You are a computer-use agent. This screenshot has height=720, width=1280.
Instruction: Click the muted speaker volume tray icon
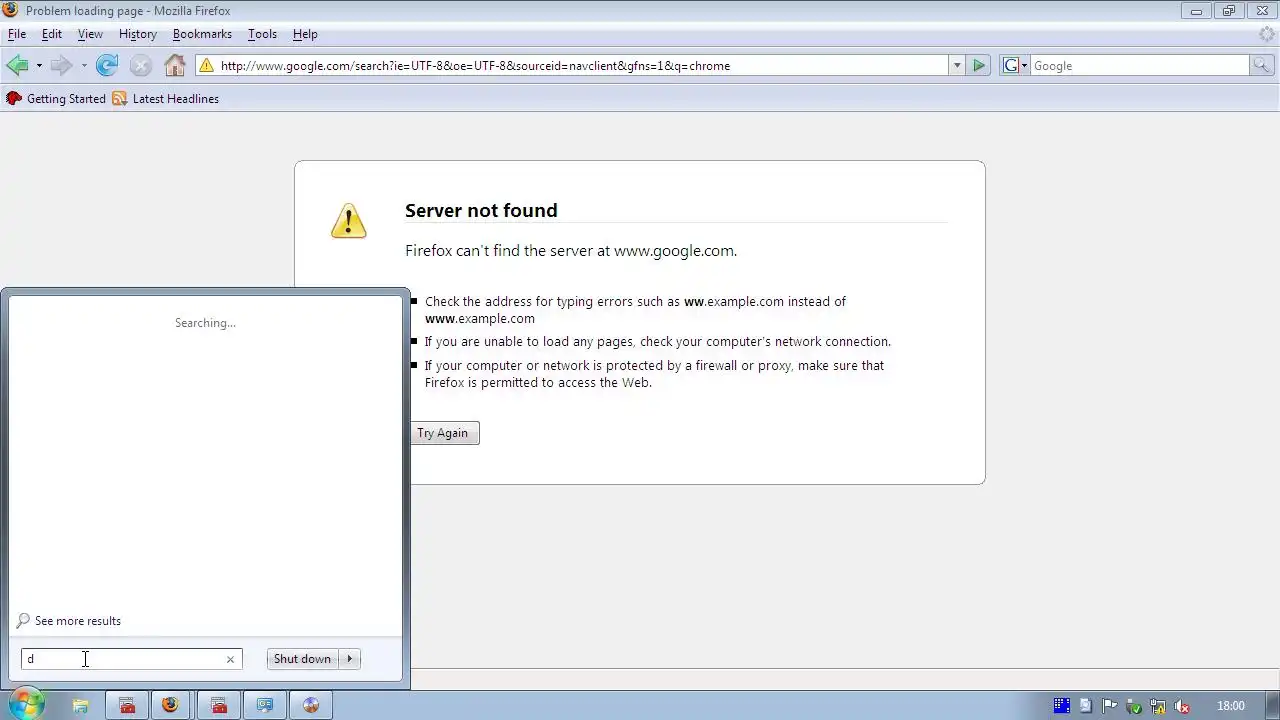coord(1181,706)
